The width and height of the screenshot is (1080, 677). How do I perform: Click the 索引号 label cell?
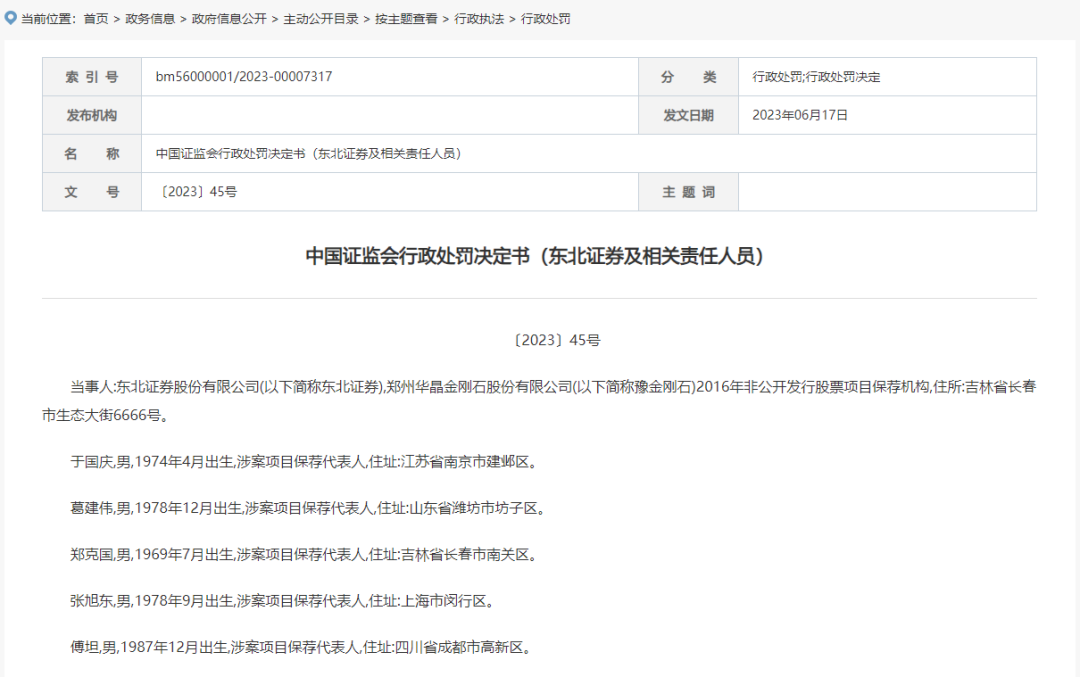92,76
